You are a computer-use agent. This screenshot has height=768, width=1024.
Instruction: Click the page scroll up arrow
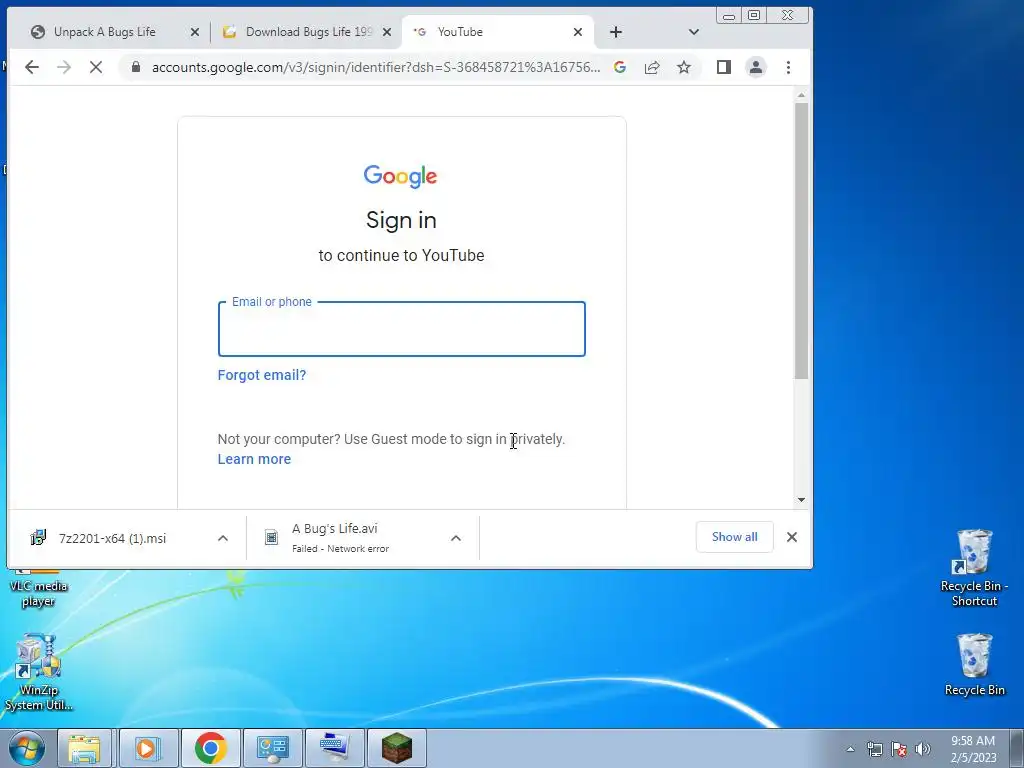click(801, 95)
